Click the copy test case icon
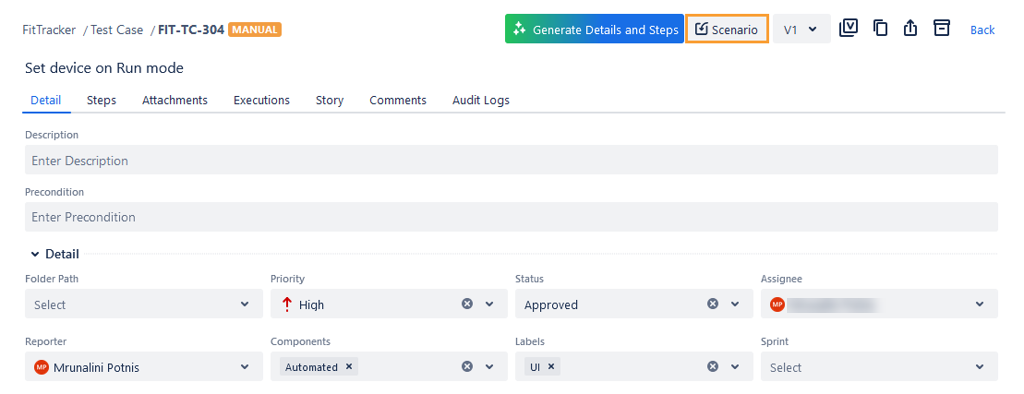 point(880,28)
